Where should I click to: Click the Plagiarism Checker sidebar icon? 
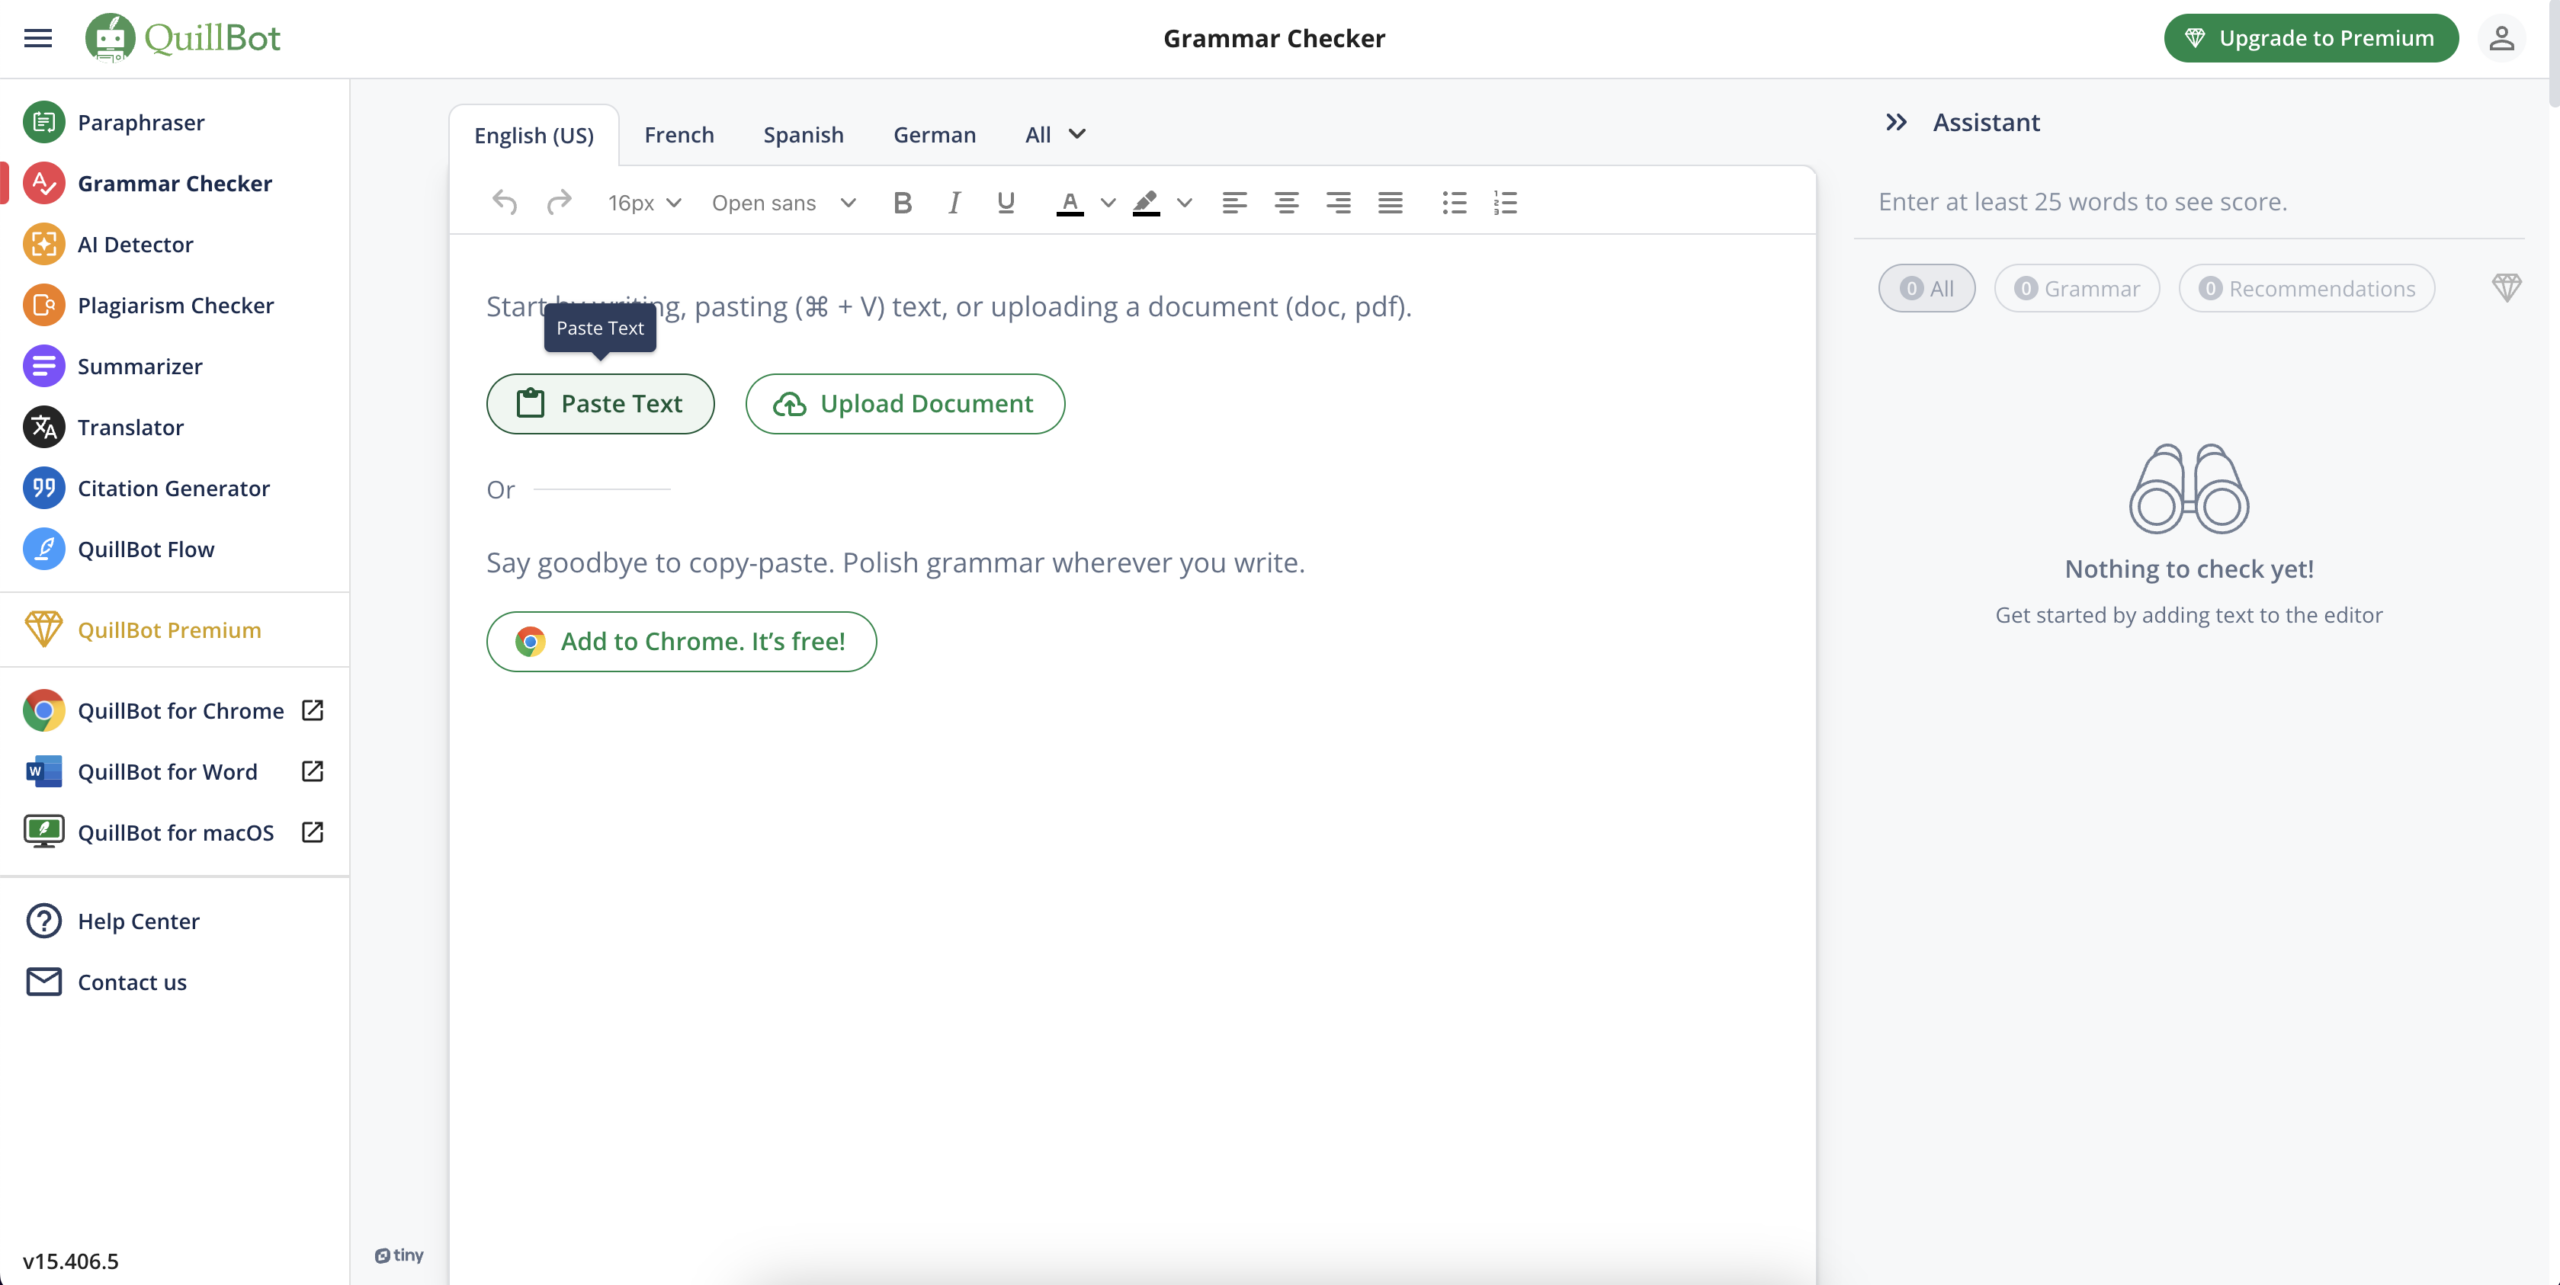pyautogui.click(x=43, y=305)
